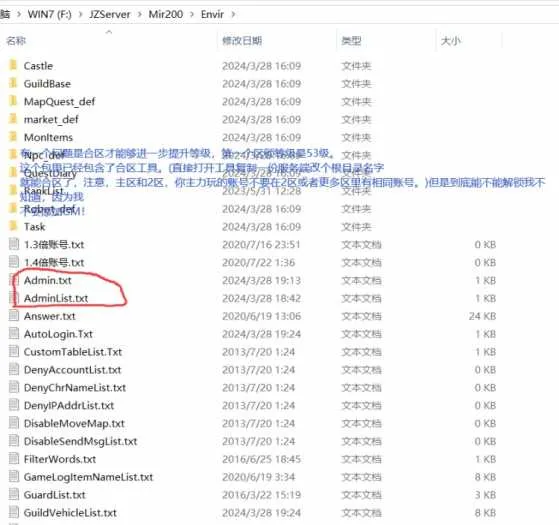Image resolution: width=559 pixels, height=525 pixels.
Task: Select the CustomTableList.Txt file name
Action: 73,351
